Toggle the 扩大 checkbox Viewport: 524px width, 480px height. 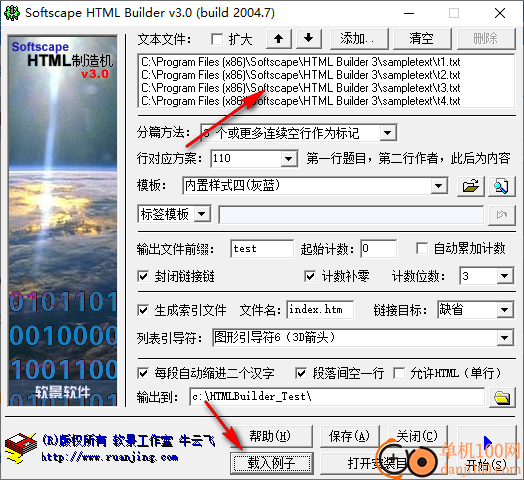tap(217, 39)
